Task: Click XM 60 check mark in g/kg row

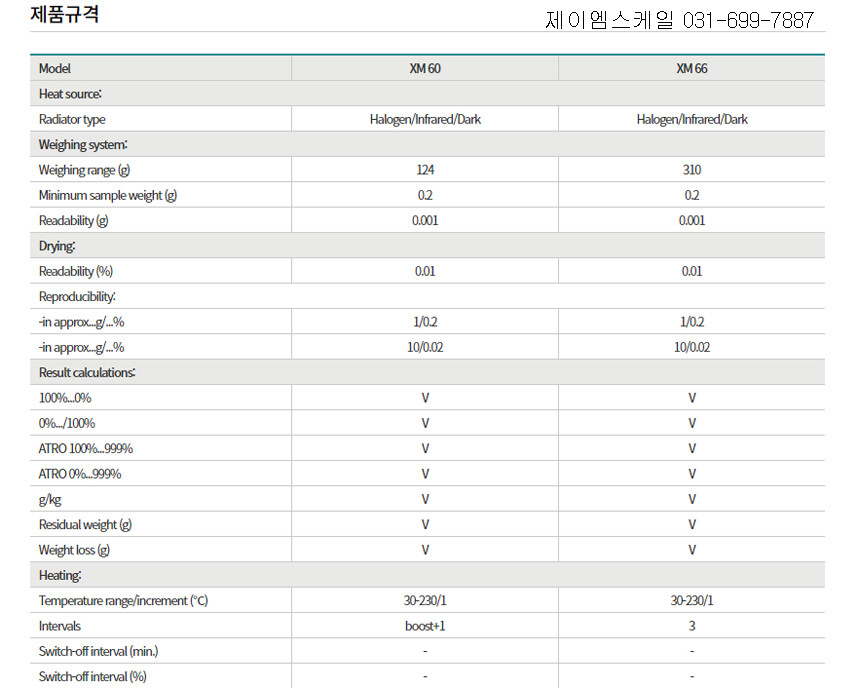Action: tap(425, 499)
